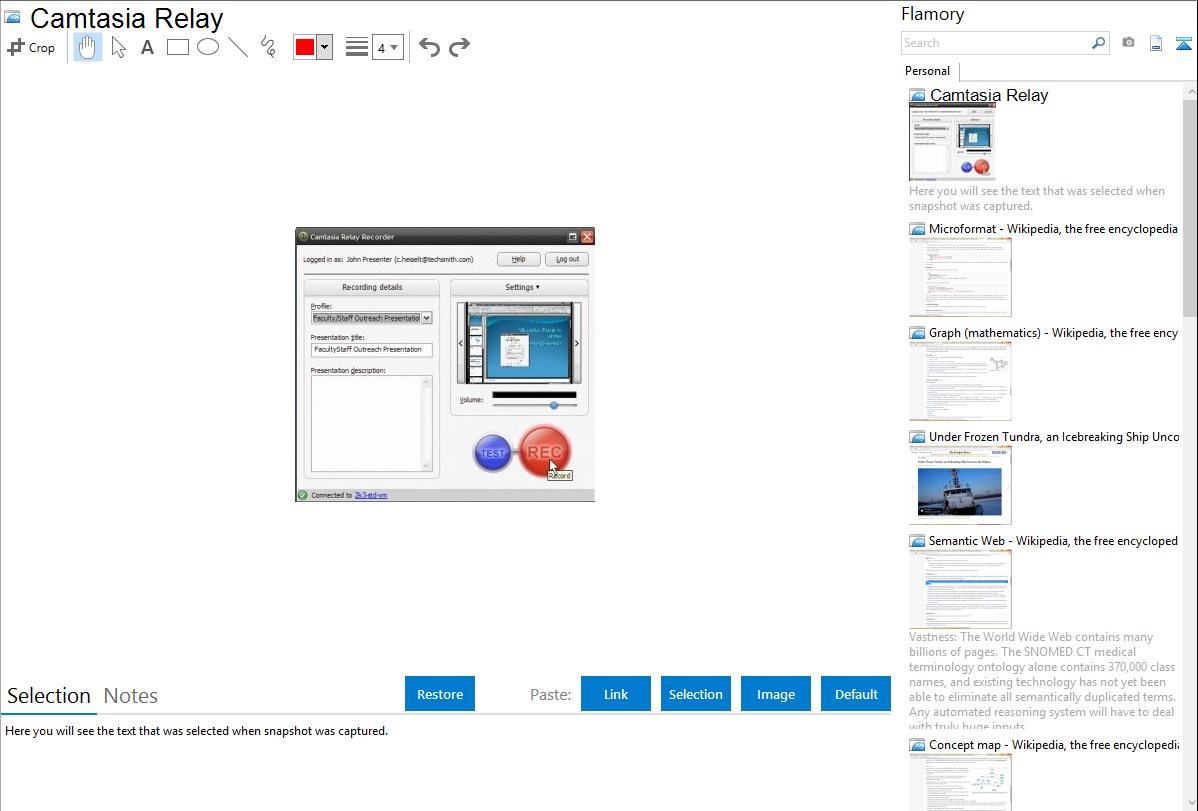Click the blue collapse panel icon
1198x811 pixels.
pos(1183,43)
